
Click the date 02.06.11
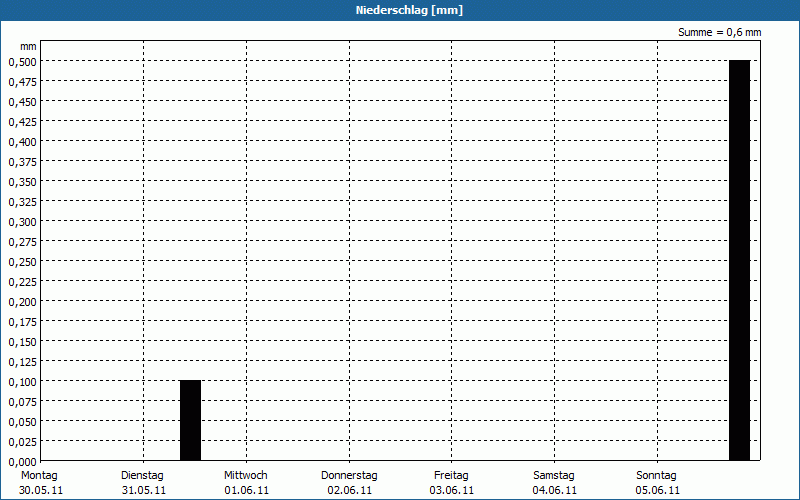pyautogui.click(x=349, y=491)
